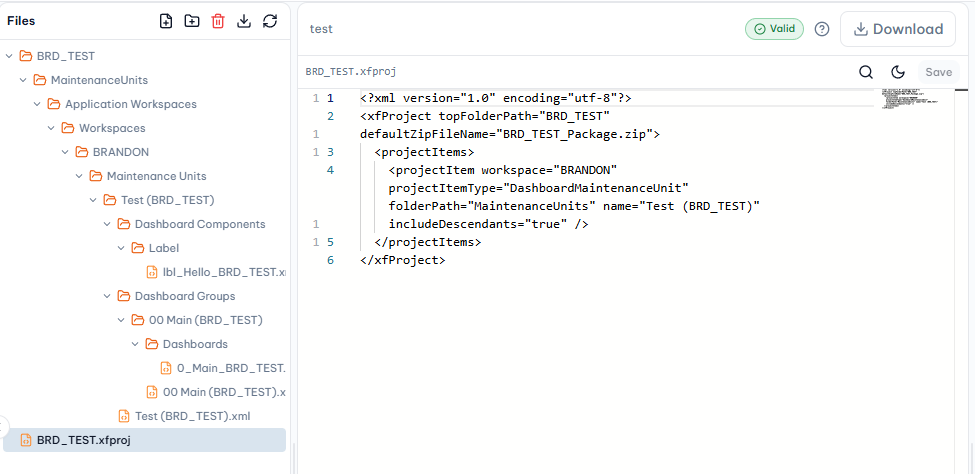The height and width of the screenshot is (474, 975).
Task: Select BRD_TEST.xfproj in file tree
Action: pyautogui.click(x=144, y=440)
